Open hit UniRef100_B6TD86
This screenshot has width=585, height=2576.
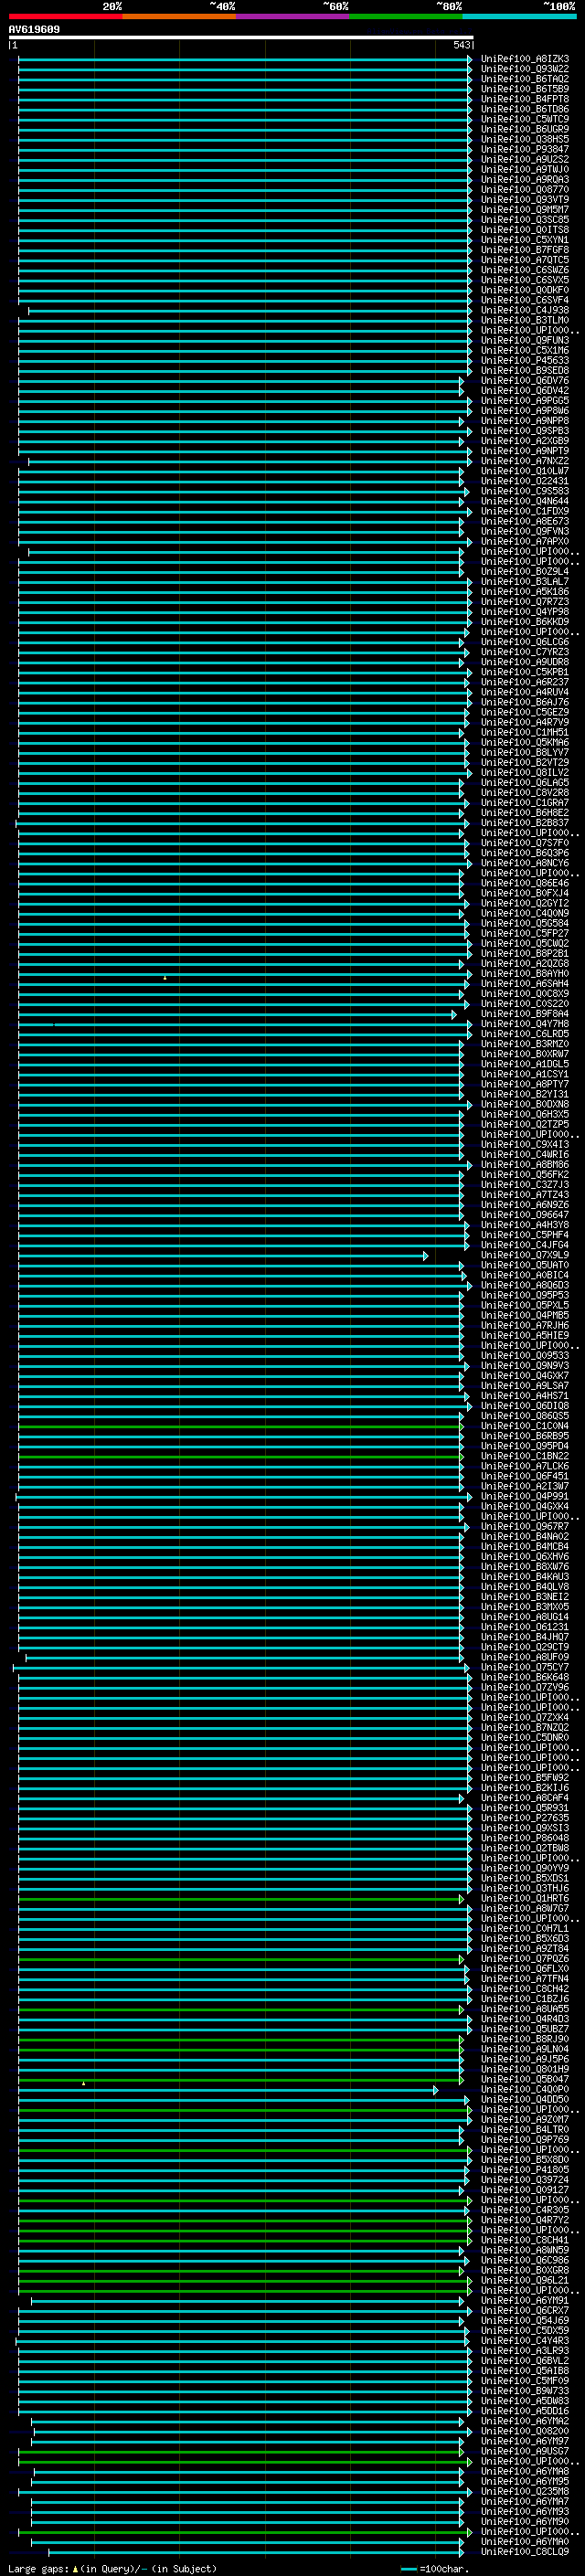pos(525,109)
